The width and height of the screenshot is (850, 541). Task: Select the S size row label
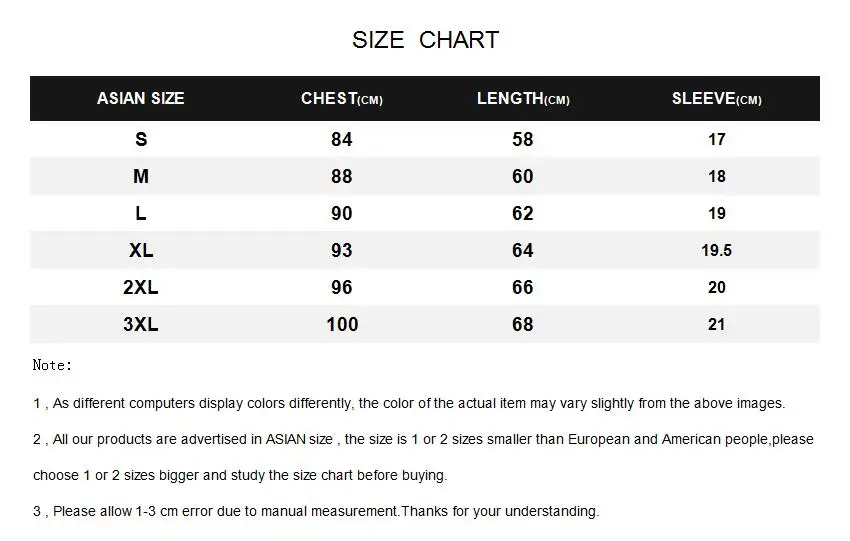[141, 139]
